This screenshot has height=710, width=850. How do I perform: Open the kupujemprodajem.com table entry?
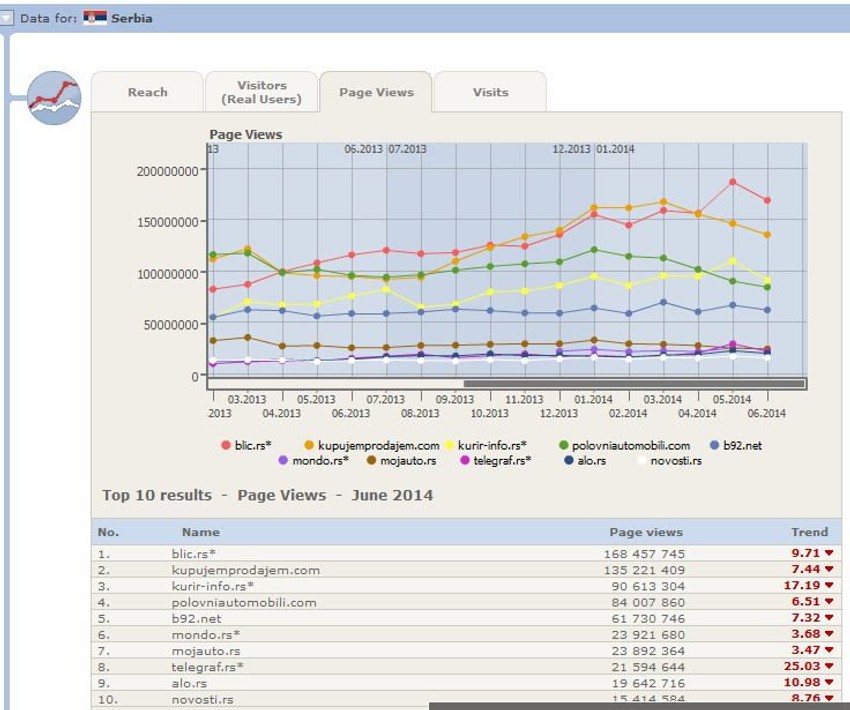pyautogui.click(x=246, y=570)
